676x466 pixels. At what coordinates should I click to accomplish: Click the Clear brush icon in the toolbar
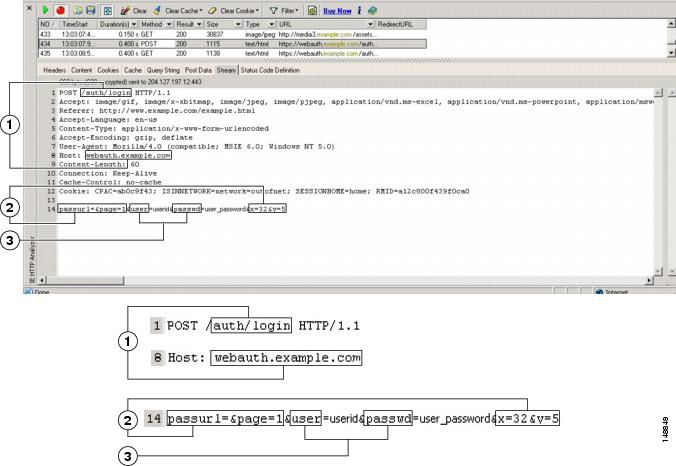(125, 10)
